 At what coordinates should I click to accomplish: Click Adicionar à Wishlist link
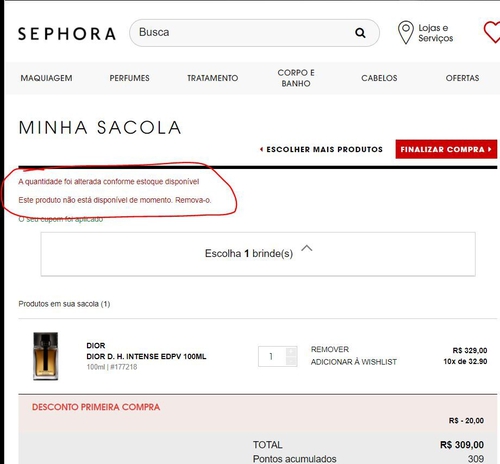[354, 362]
